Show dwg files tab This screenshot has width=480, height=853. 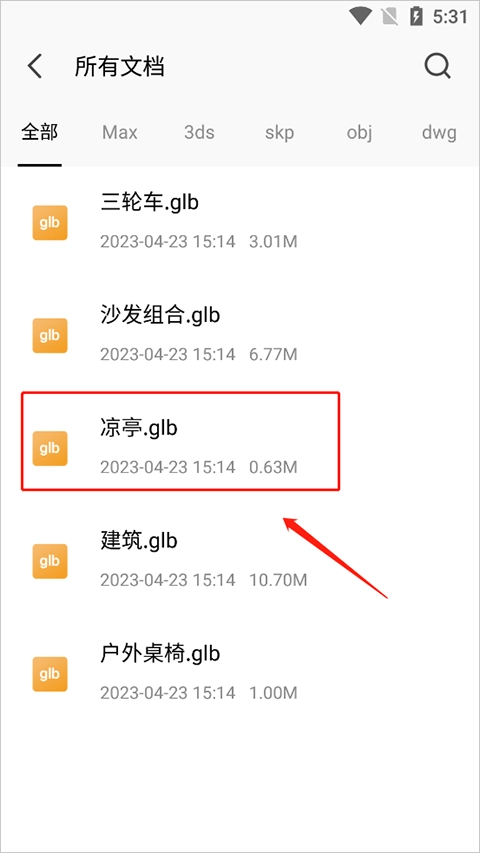439,132
